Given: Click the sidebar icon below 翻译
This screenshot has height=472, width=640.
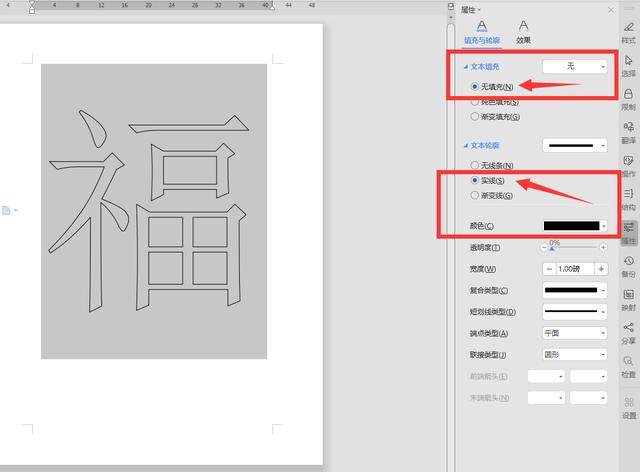Looking at the screenshot, I should tap(628, 166).
